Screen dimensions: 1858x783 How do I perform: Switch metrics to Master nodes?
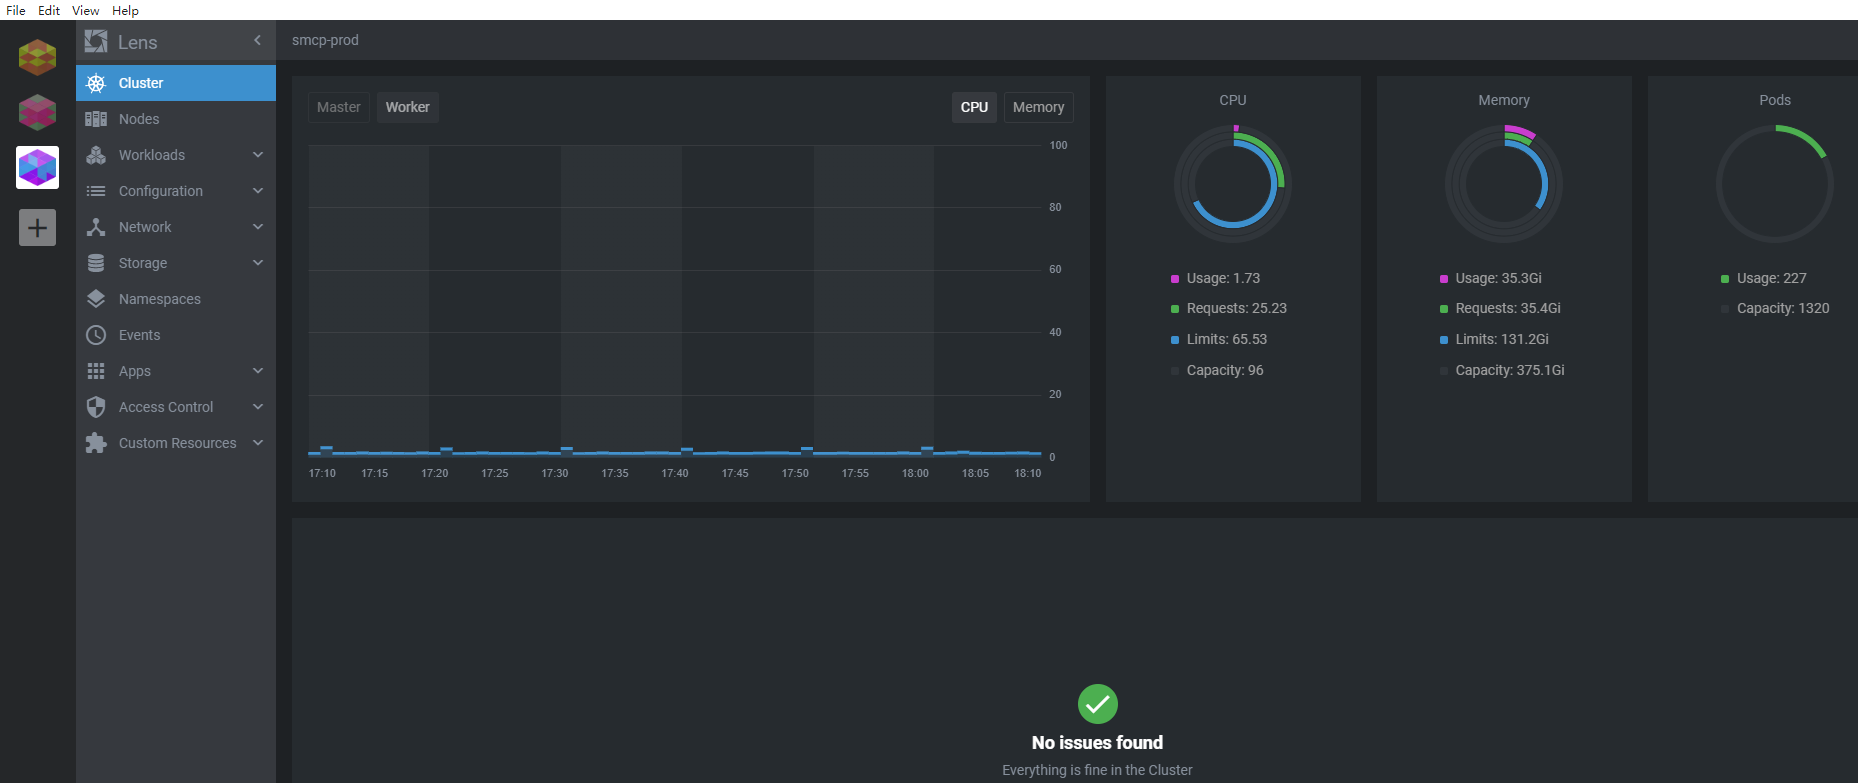338,107
